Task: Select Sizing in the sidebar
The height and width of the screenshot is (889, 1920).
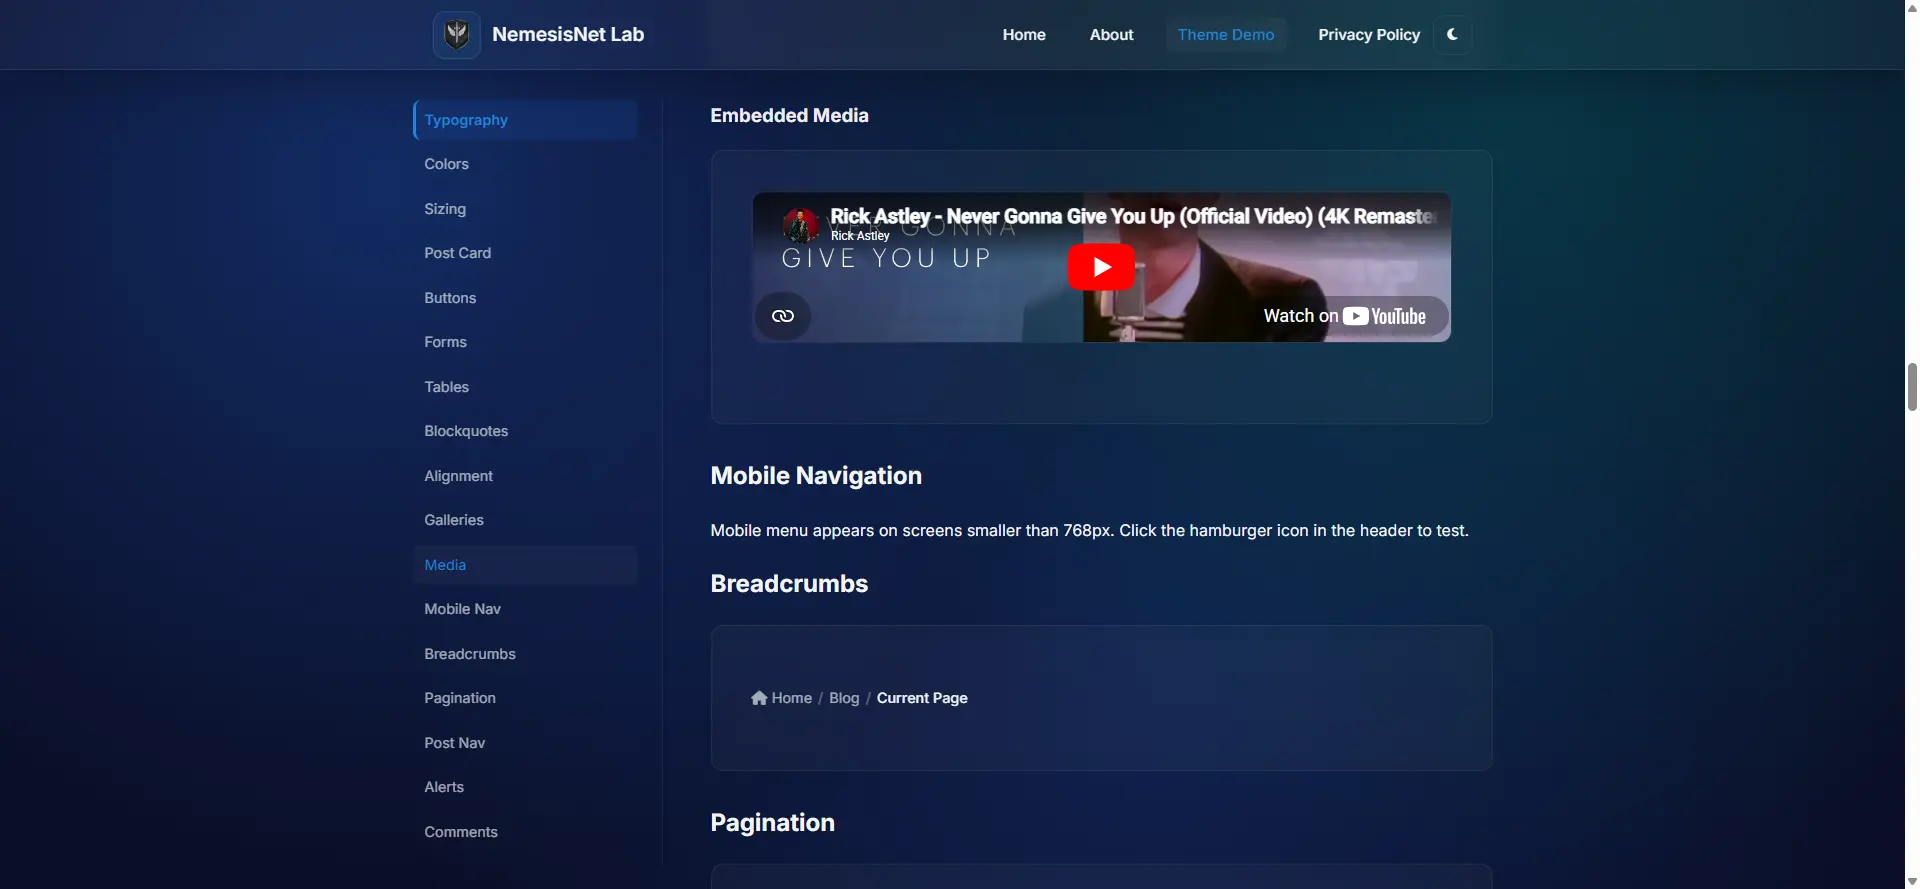Action: 525,209
